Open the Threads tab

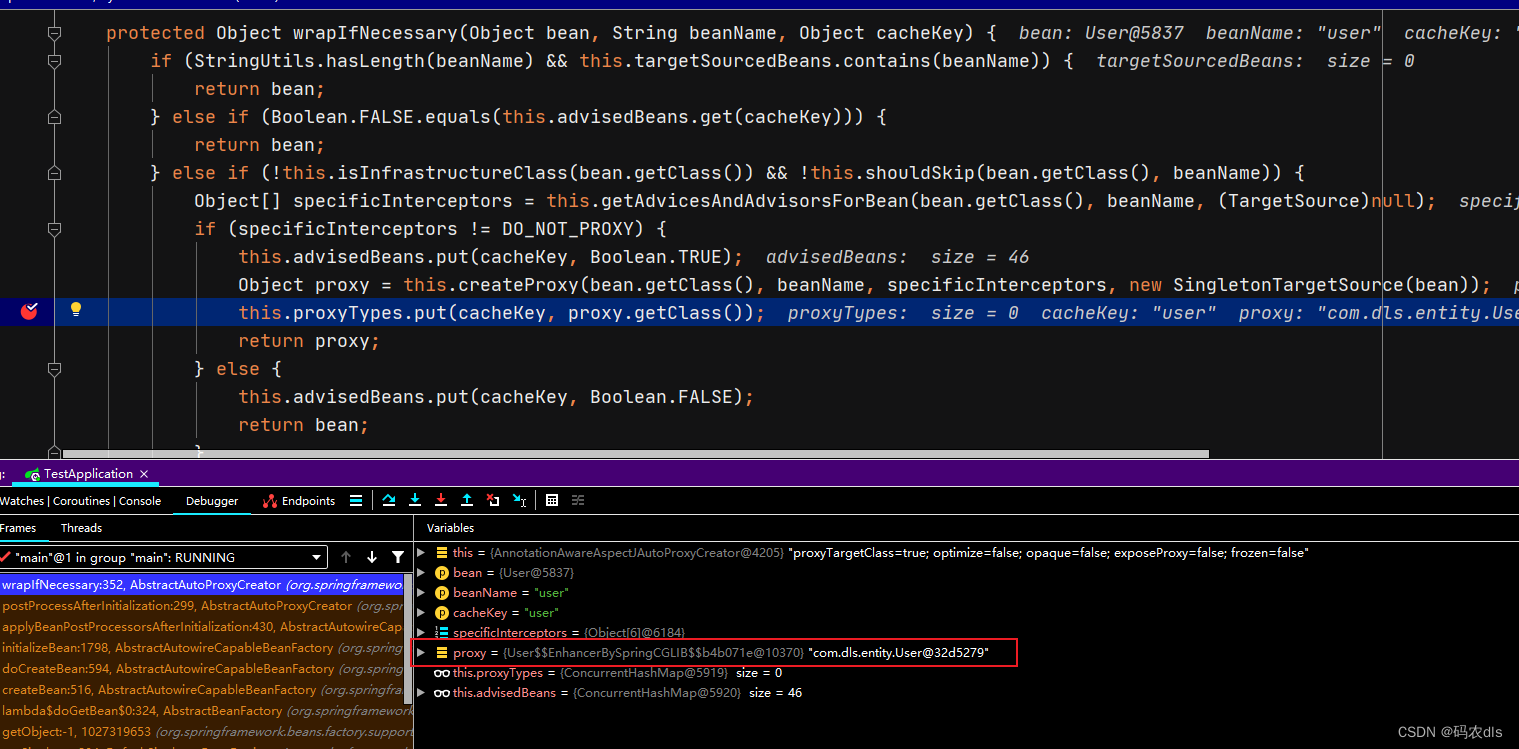click(81, 528)
